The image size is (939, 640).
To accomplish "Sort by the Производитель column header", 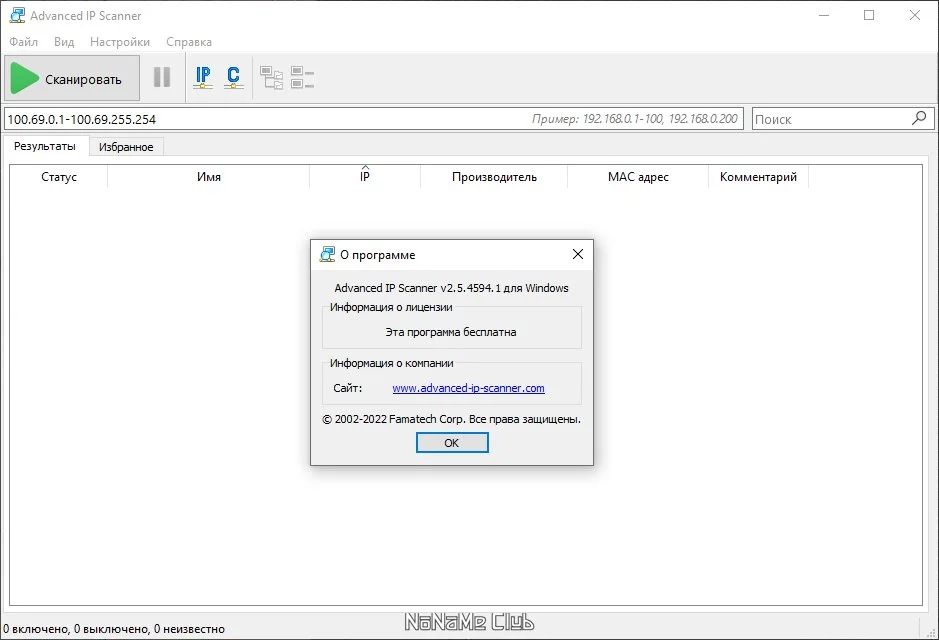I will pyautogui.click(x=494, y=177).
